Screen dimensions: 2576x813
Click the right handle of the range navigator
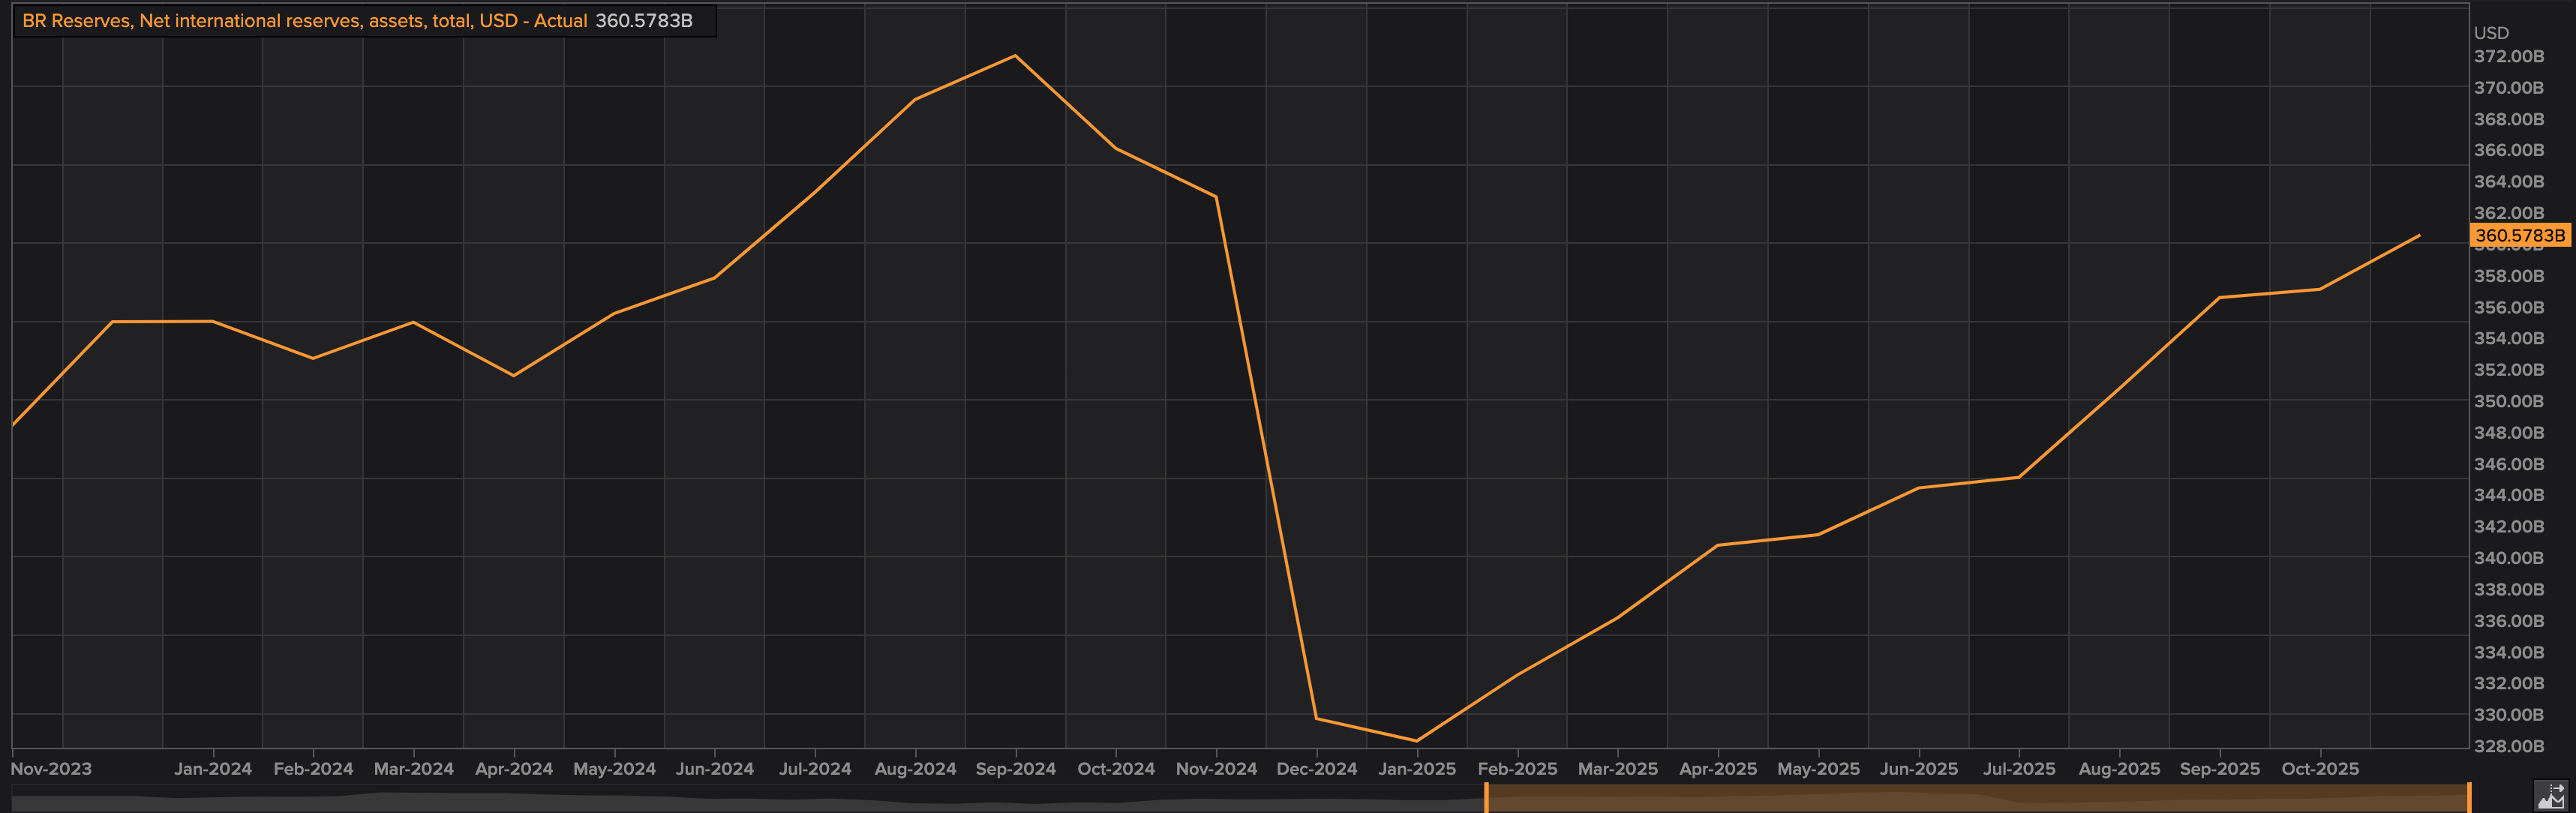click(2469, 797)
